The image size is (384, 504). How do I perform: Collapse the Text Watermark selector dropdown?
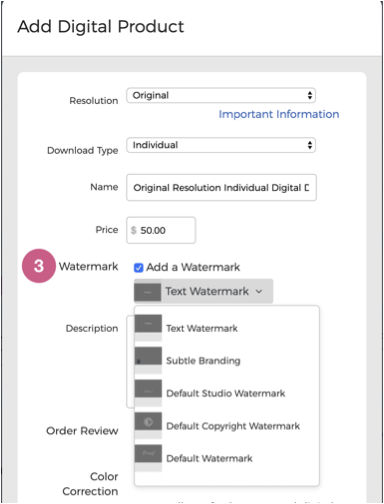[203, 291]
